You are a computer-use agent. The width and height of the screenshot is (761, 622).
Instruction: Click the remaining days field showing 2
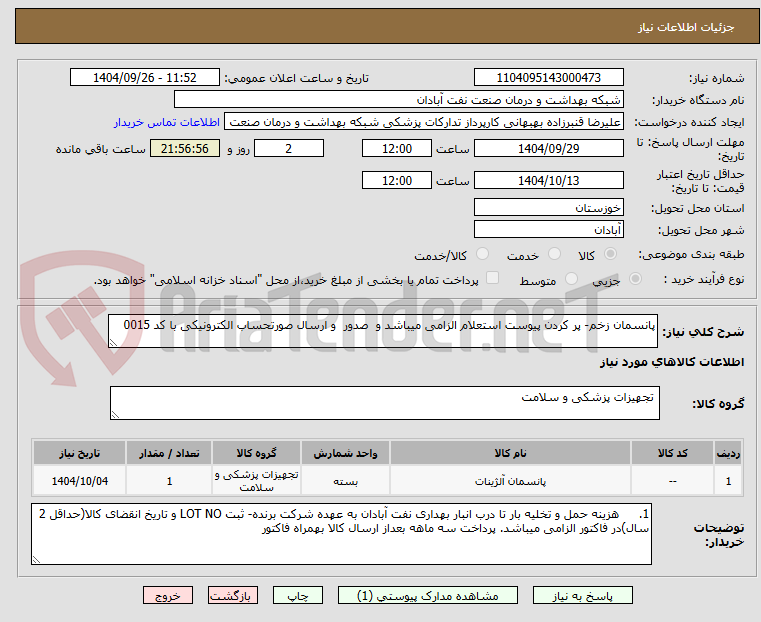click(289, 148)
